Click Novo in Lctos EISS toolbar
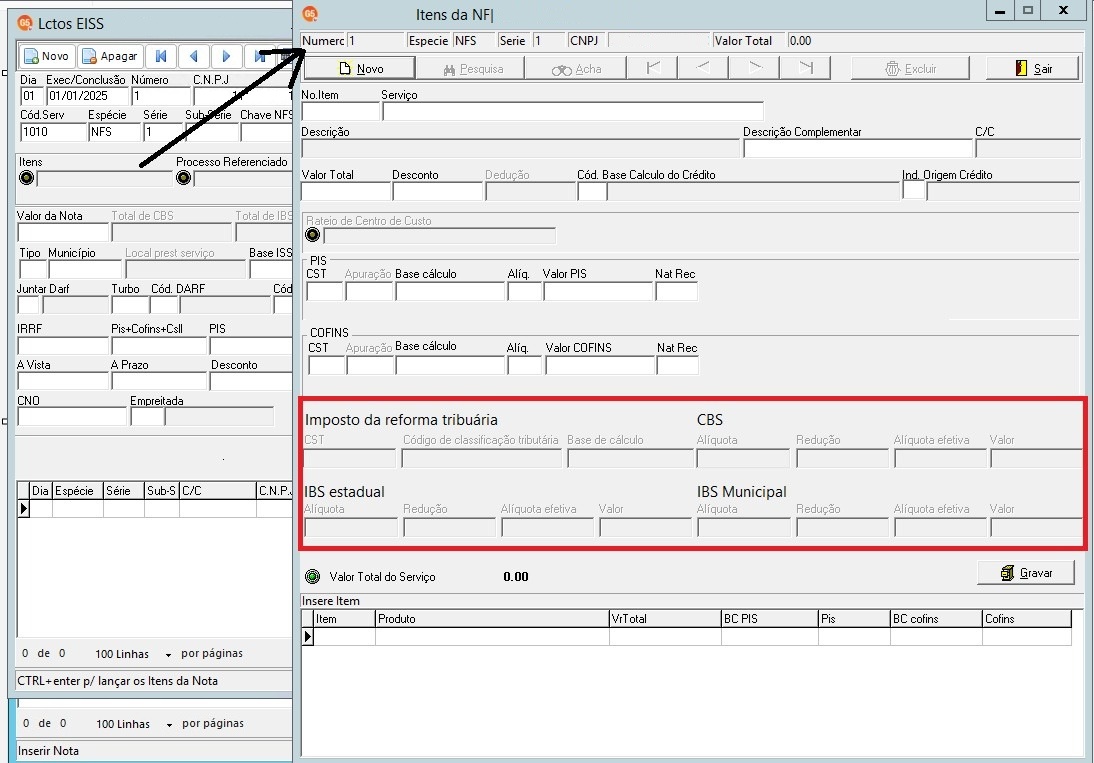This screenshot has height=763, width=1094. tap(45, 56)
